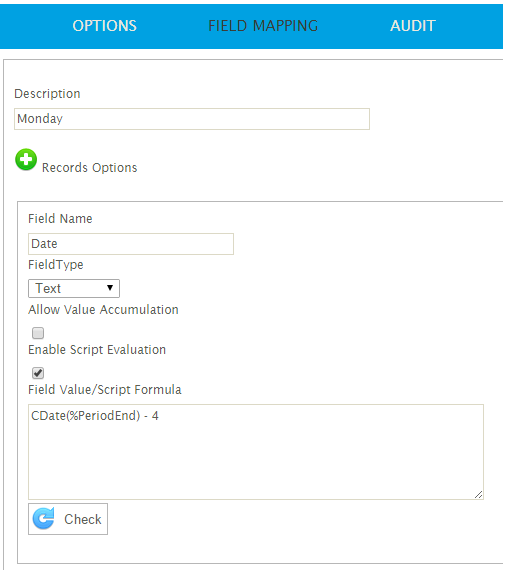Toggle the Allow Value Accumulation checkbox
Image resolution: width=513 pixels, height=580 pixels.
tap(38, 333)
